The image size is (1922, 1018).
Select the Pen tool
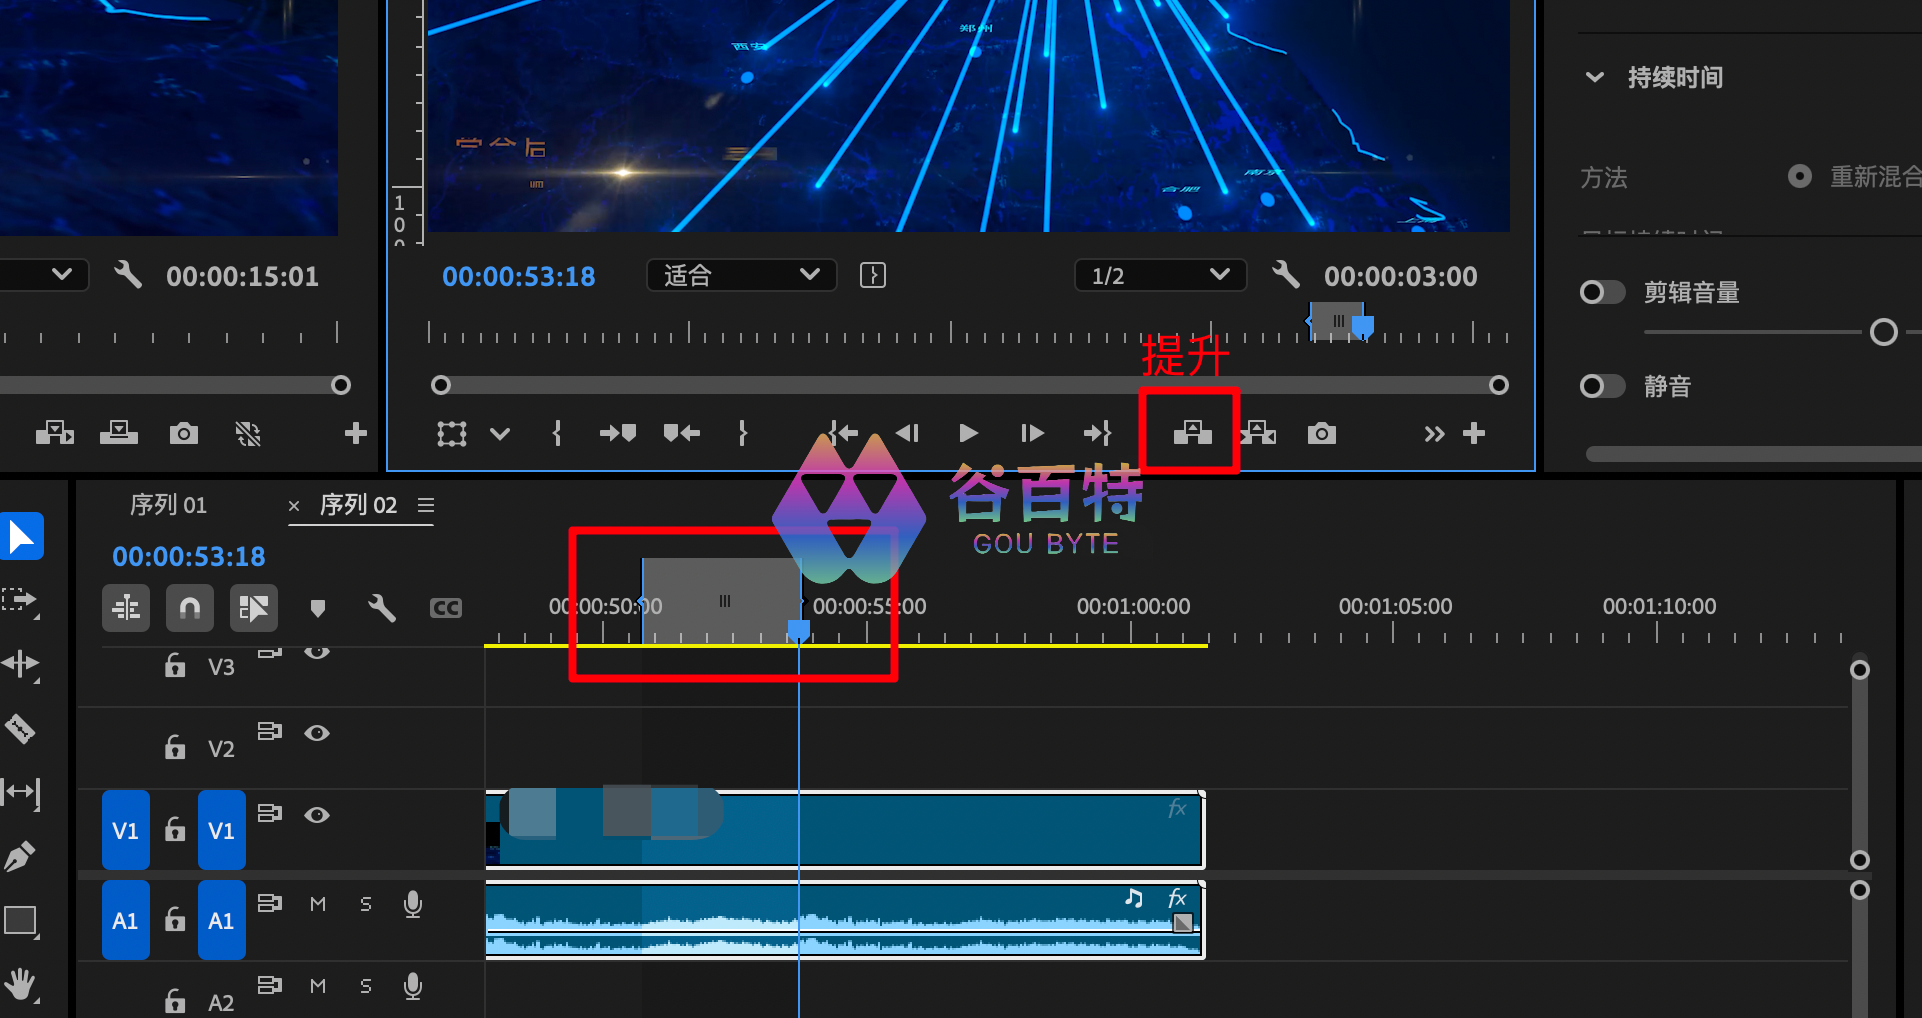pyautogui.click(x=20, y=856)
